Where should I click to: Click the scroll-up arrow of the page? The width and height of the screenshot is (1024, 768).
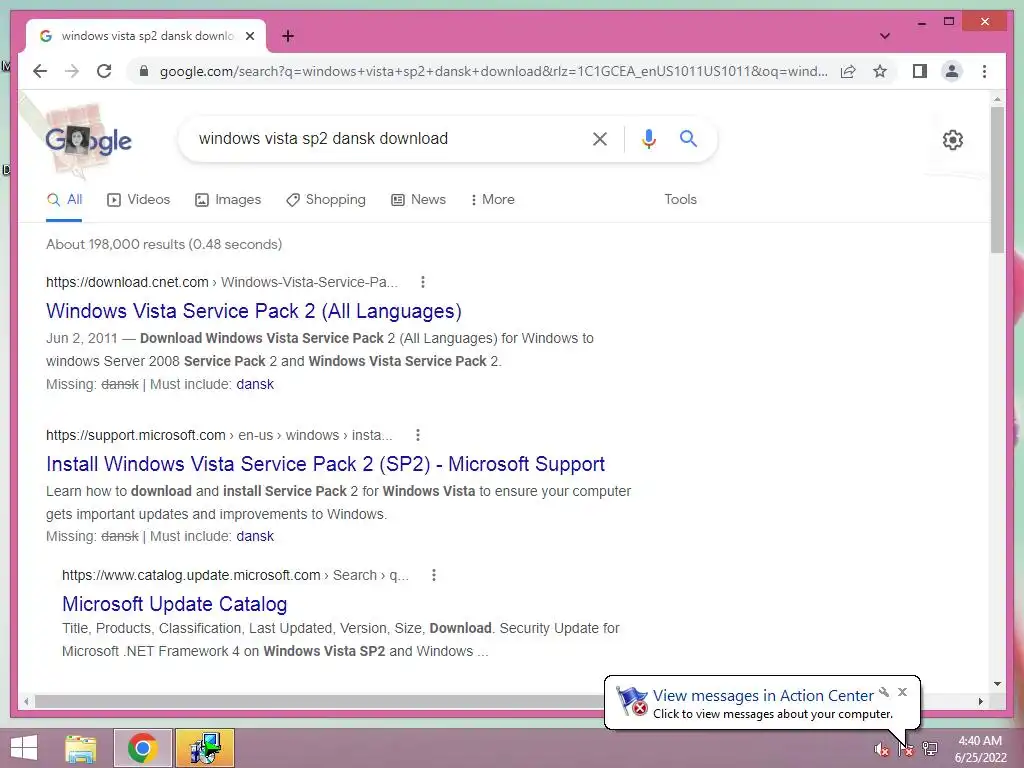click(x=997, y=99)
